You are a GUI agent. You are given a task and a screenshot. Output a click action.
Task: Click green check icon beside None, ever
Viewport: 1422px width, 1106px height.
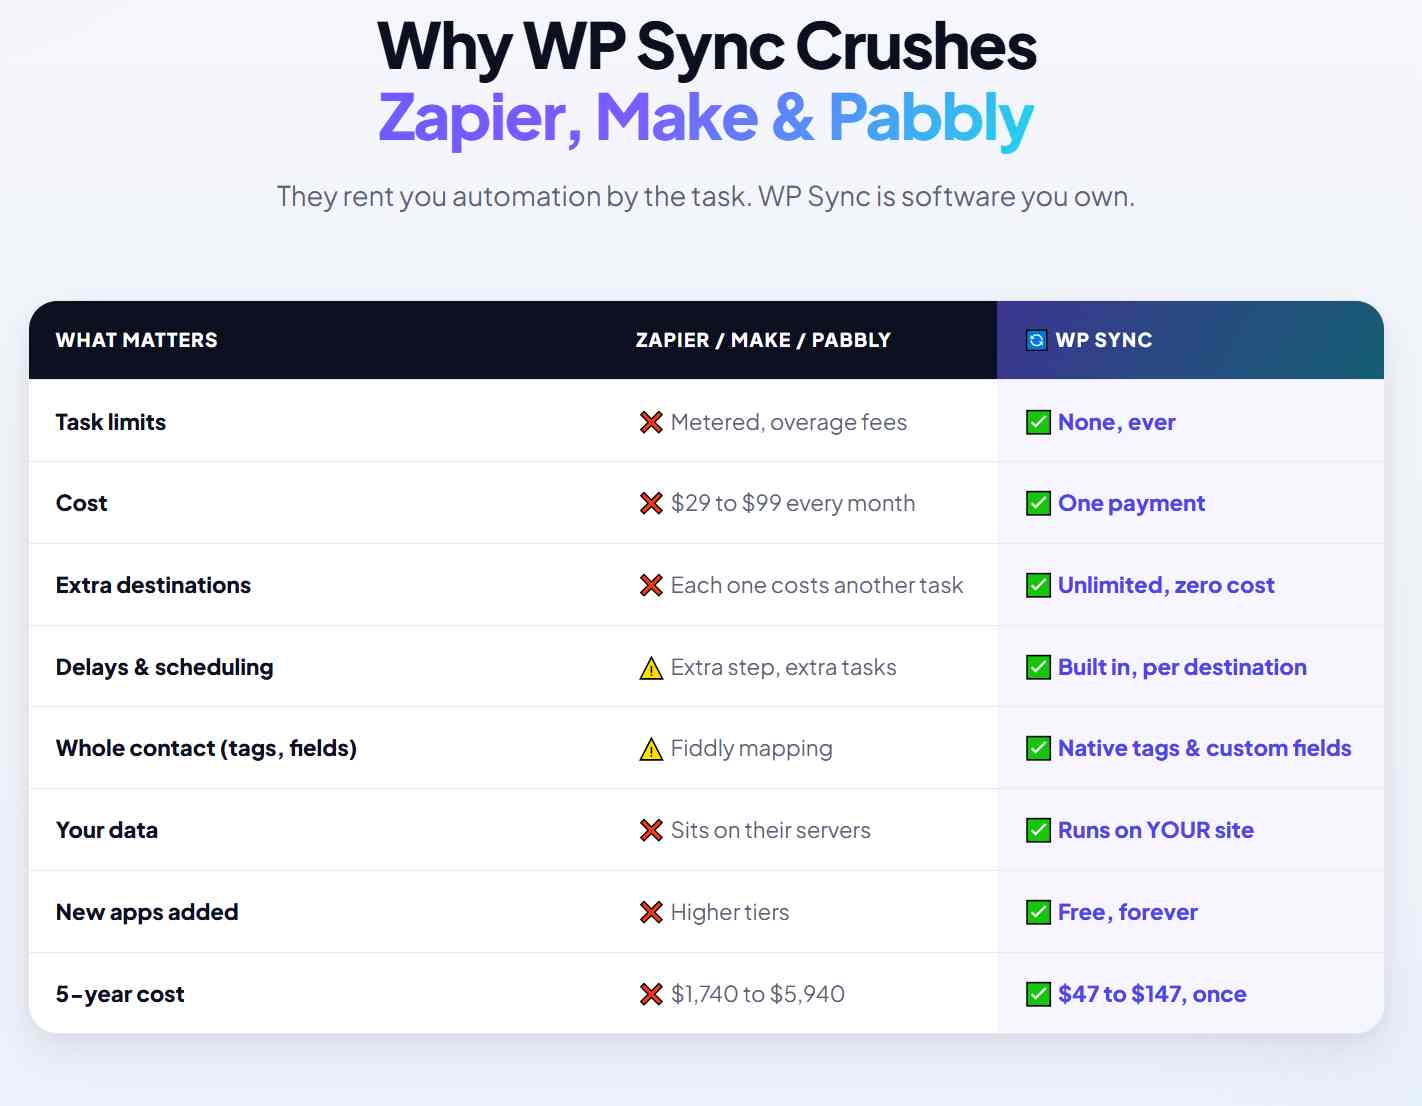point(1038,422)
